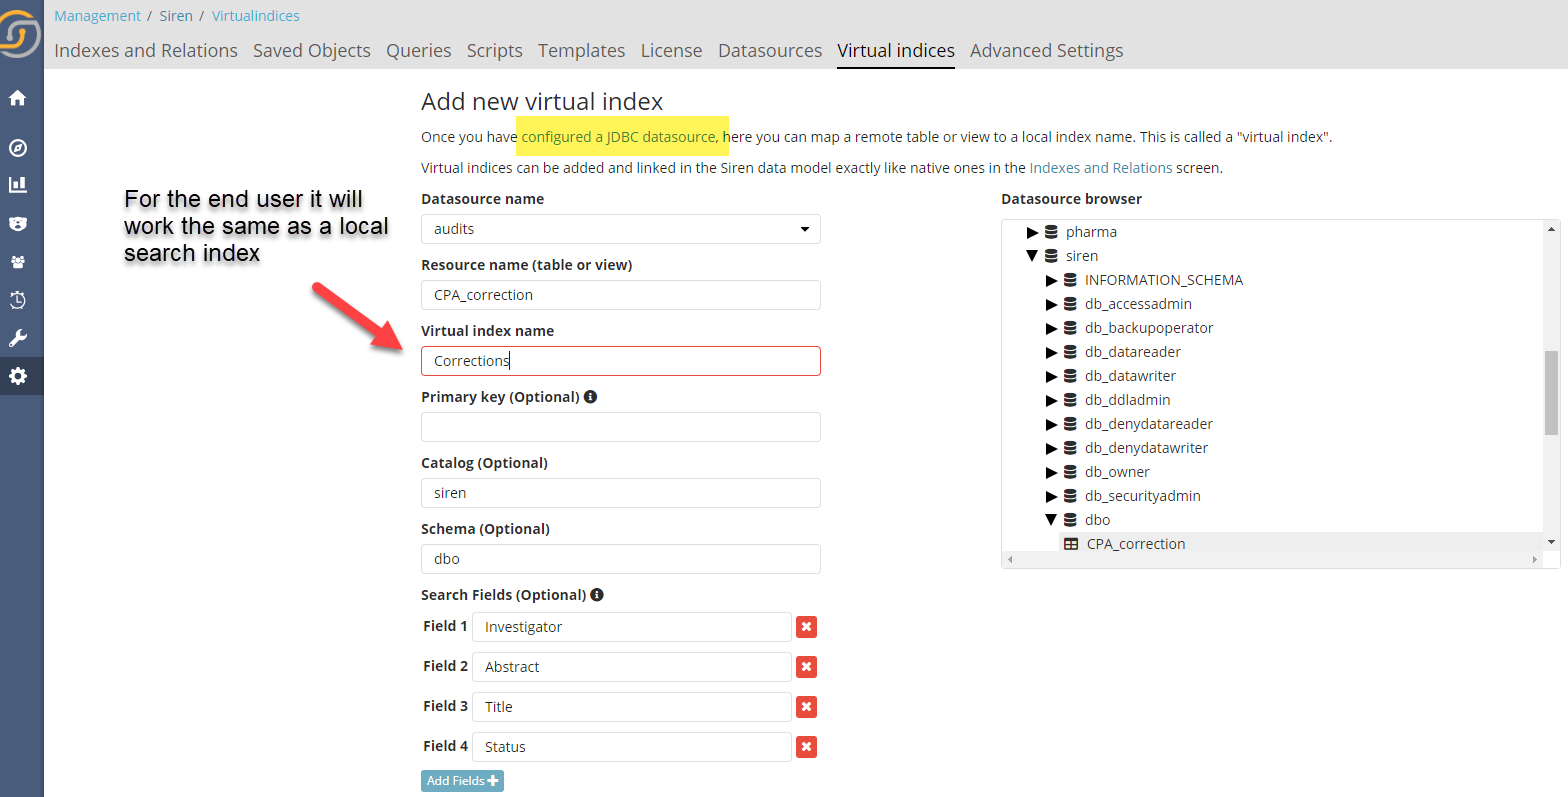
Task: Open the users group sidebar icon
Action: [x=17, y=262]
